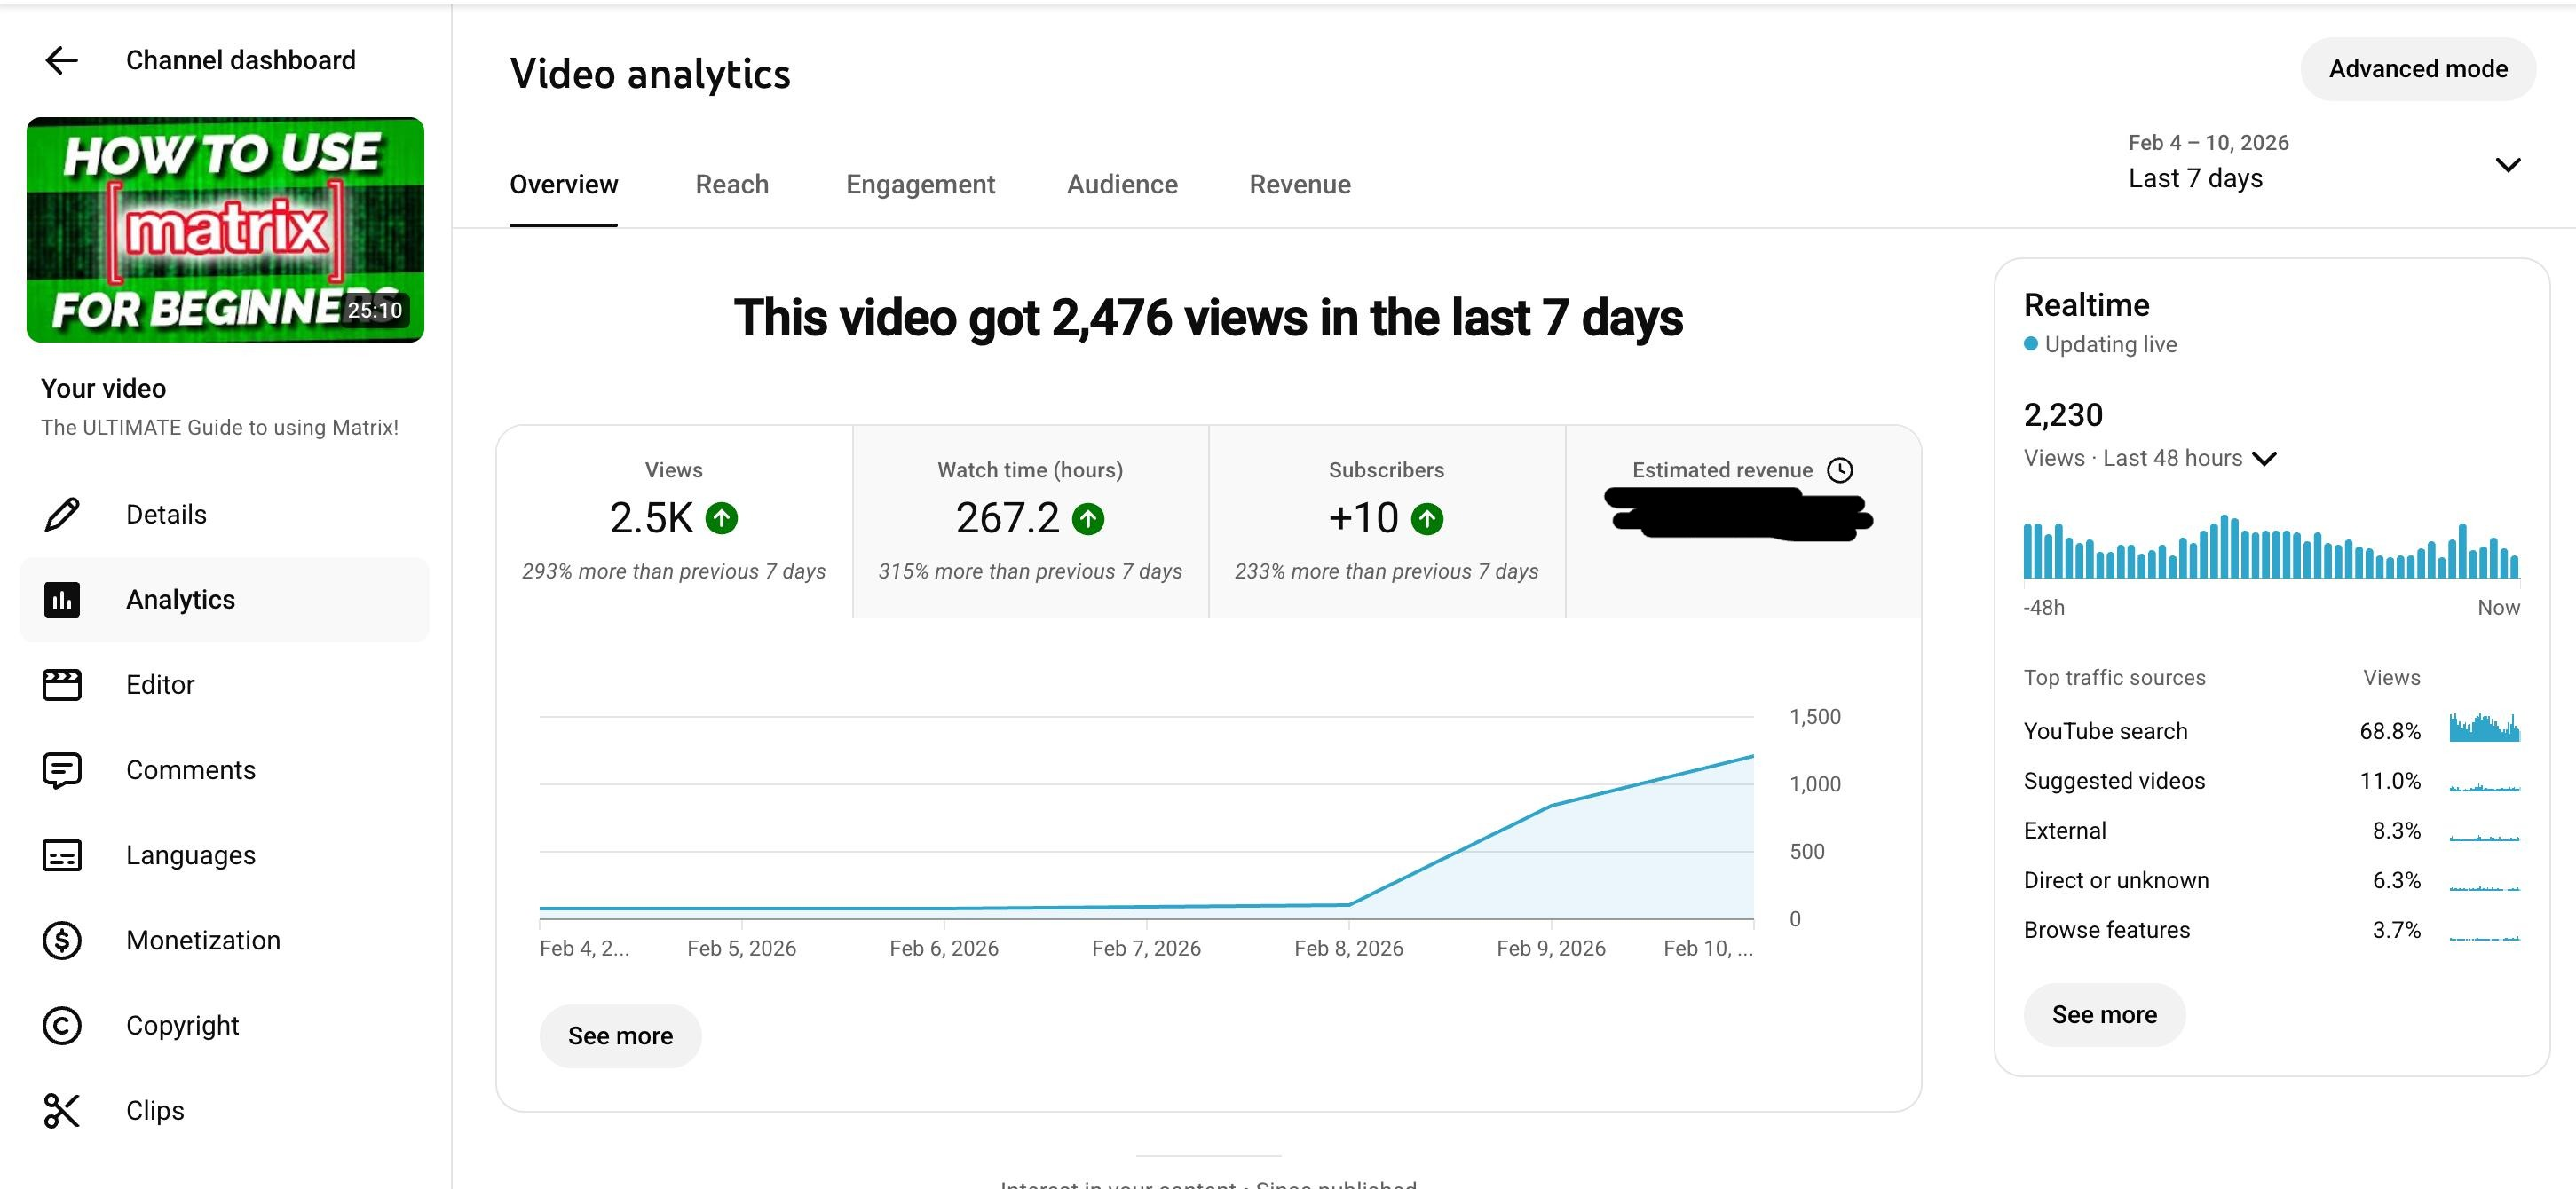Open the Views Last 48 hours dropdown
2576x1189 pixels.
[2264, 459]
